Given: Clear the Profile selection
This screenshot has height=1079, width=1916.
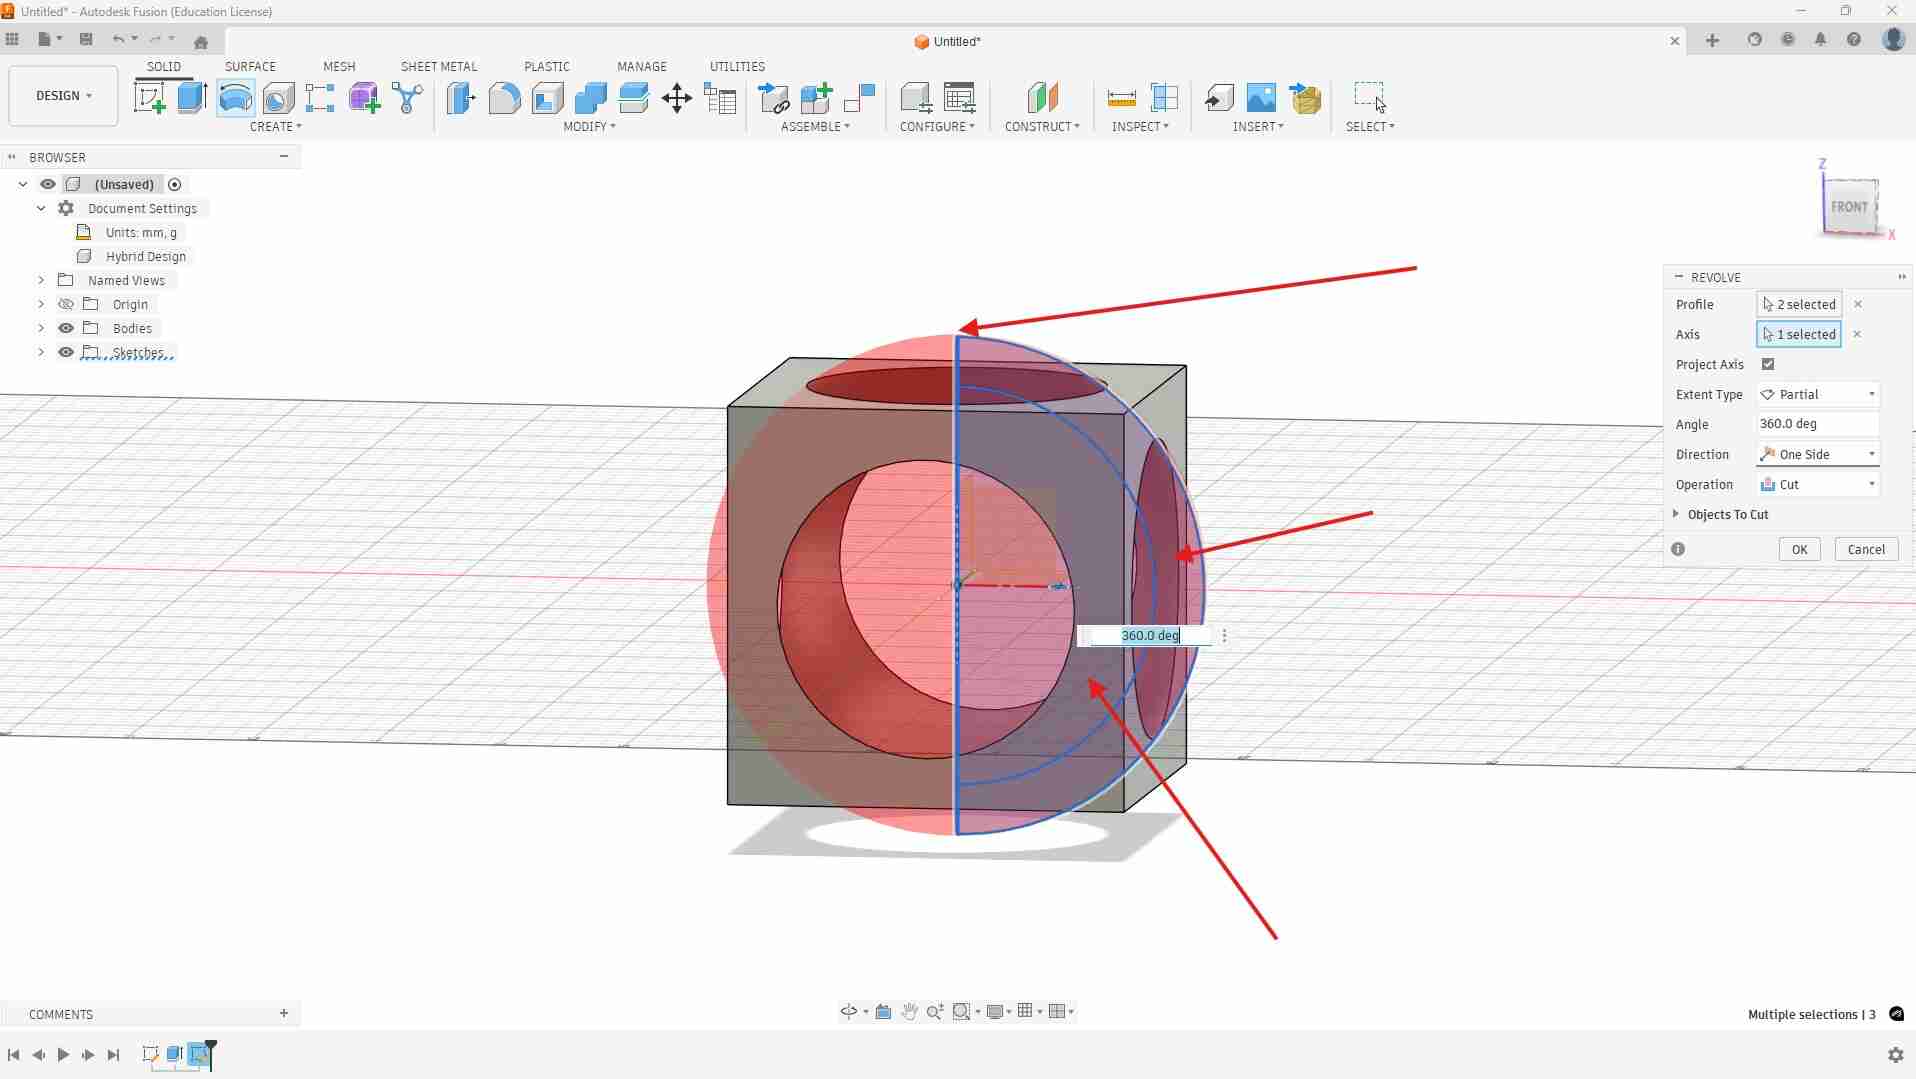Looking at the screenshot, I should click(1858, 304).
